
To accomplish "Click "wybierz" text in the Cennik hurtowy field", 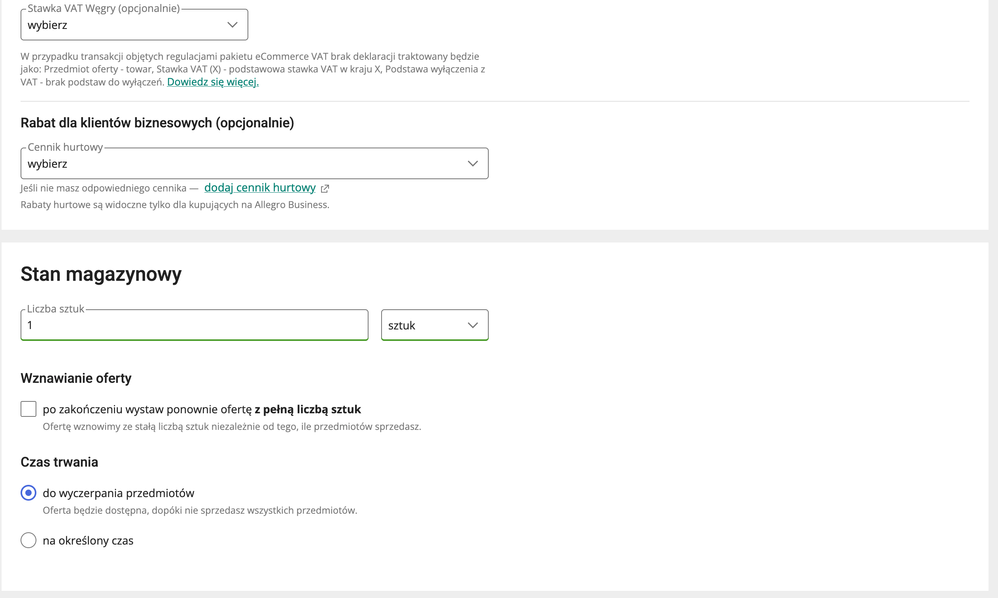I will (x=48, y=164).
